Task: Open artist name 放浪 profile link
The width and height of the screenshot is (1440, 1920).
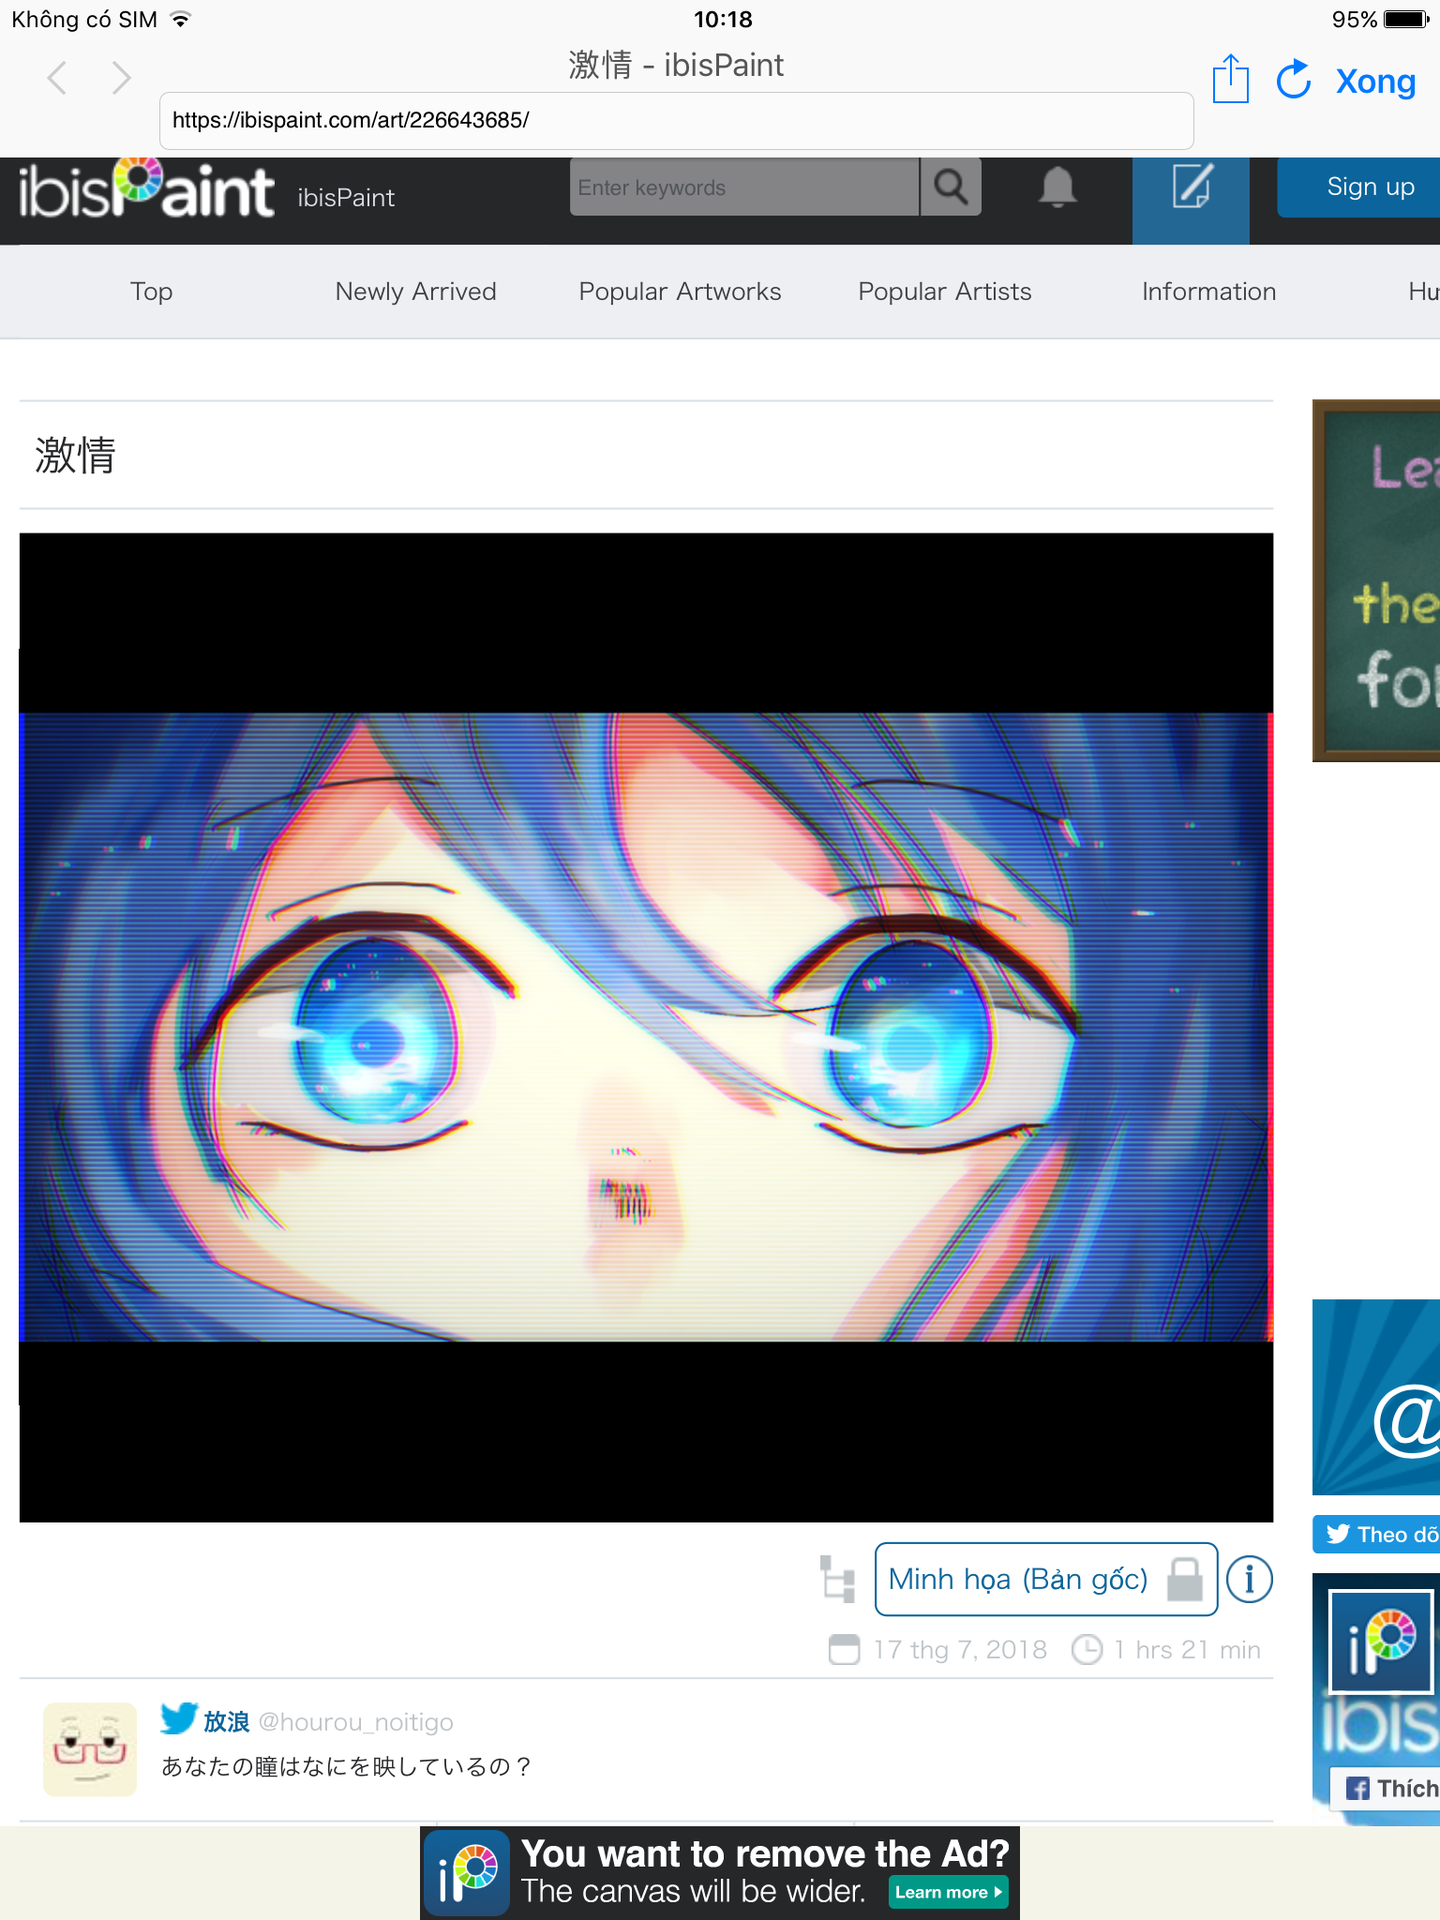Action: (x=226, y=1722)
